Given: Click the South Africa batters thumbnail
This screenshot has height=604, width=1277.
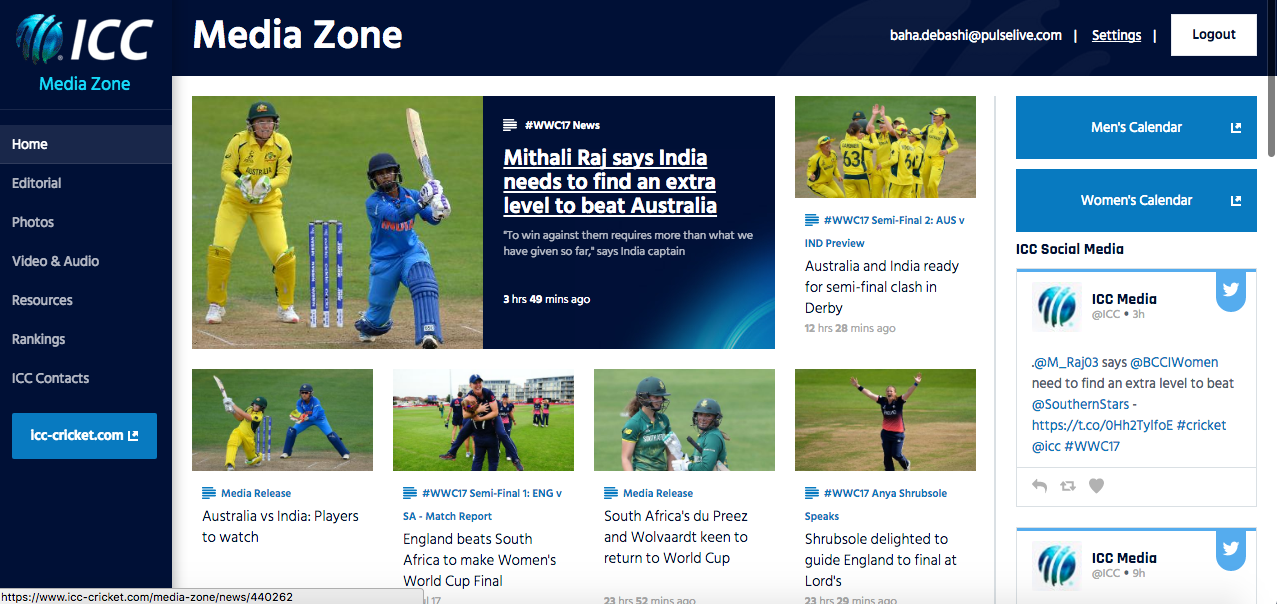Looking at the screenshot, I should click(684, 420).
